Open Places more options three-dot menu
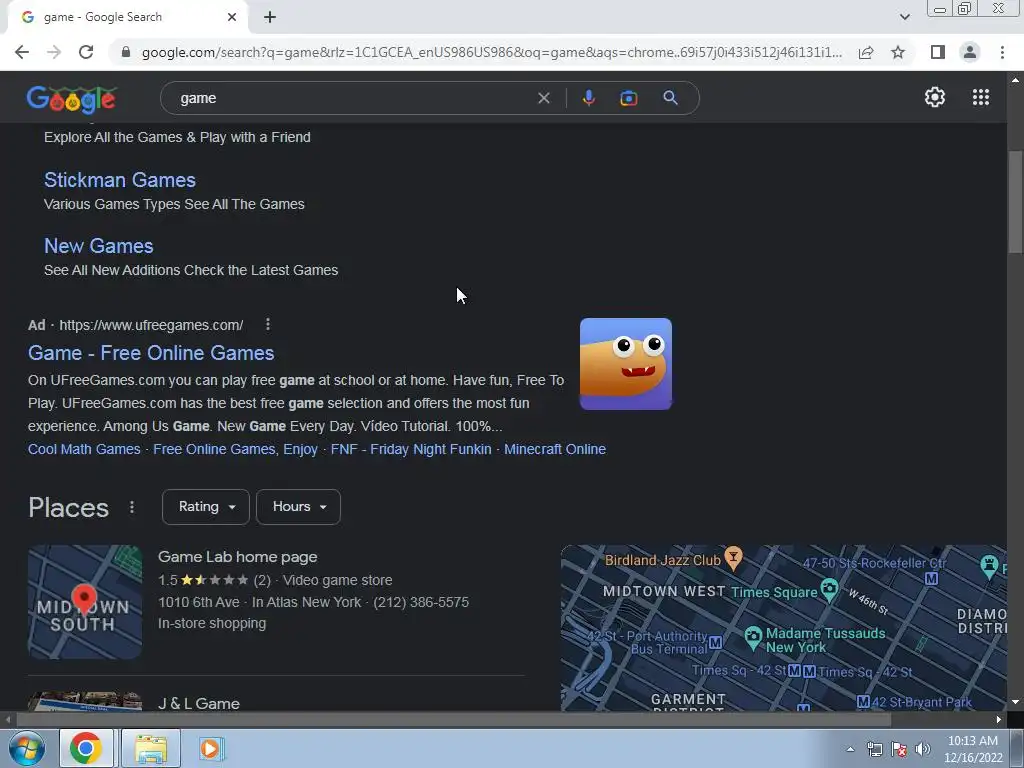The height and width of the screenshot is (768, 1024). pos(132,507)
